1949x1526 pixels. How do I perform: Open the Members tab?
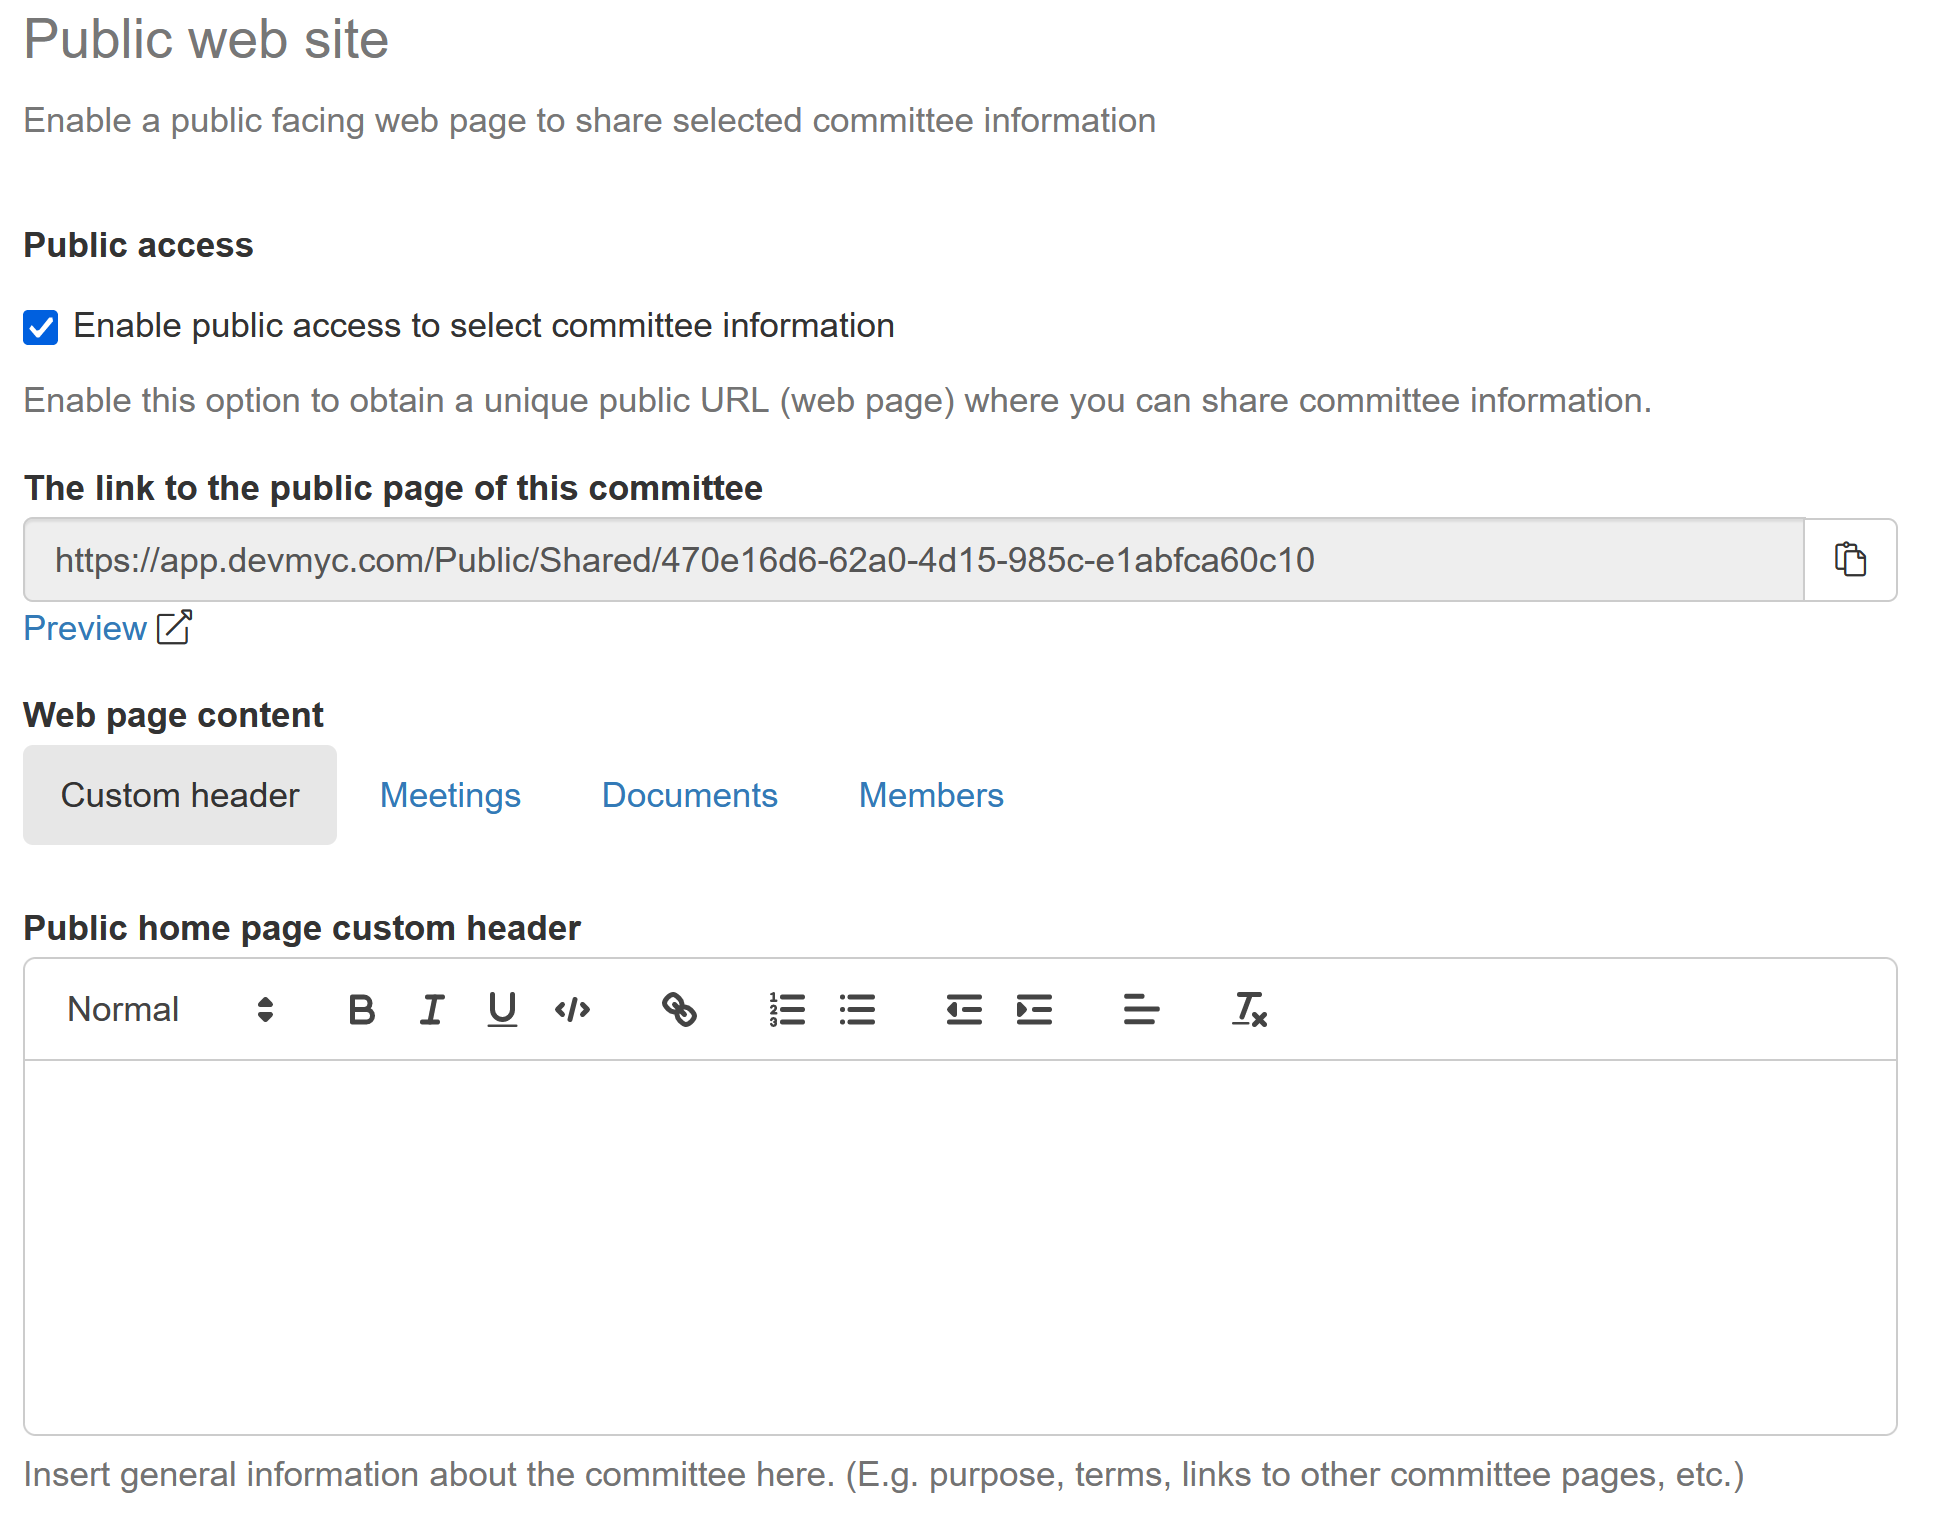point(930,796)
